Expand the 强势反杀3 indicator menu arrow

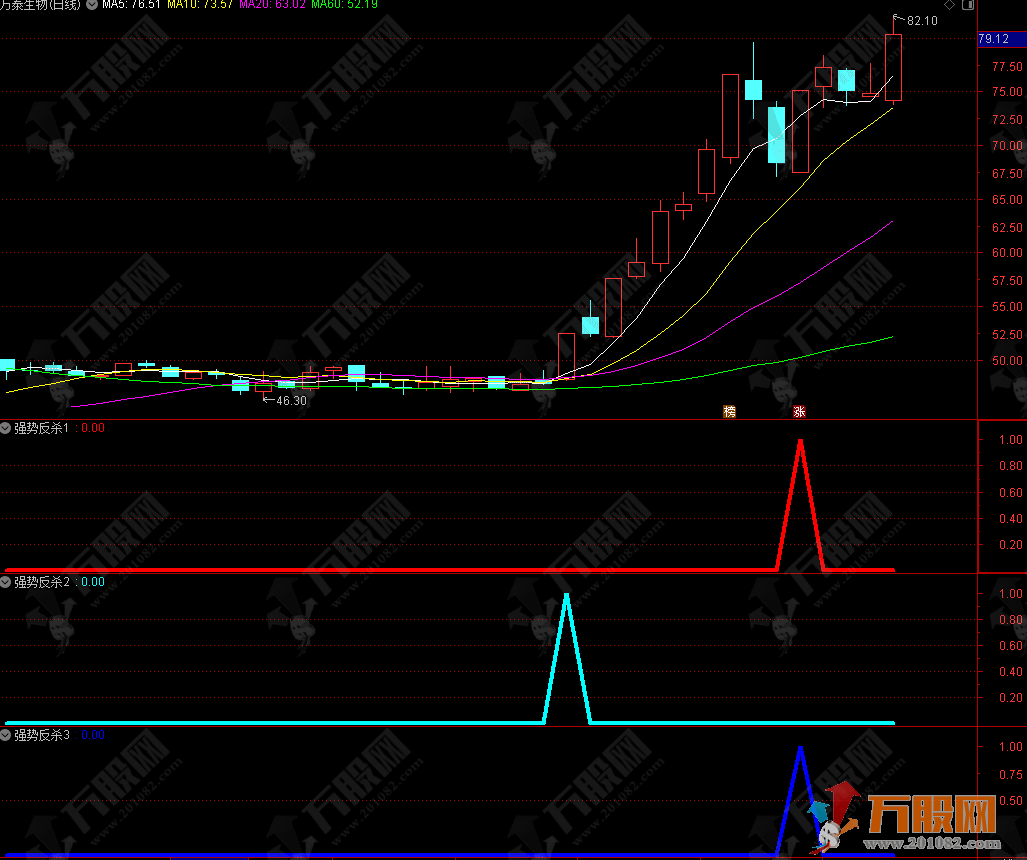6,736
